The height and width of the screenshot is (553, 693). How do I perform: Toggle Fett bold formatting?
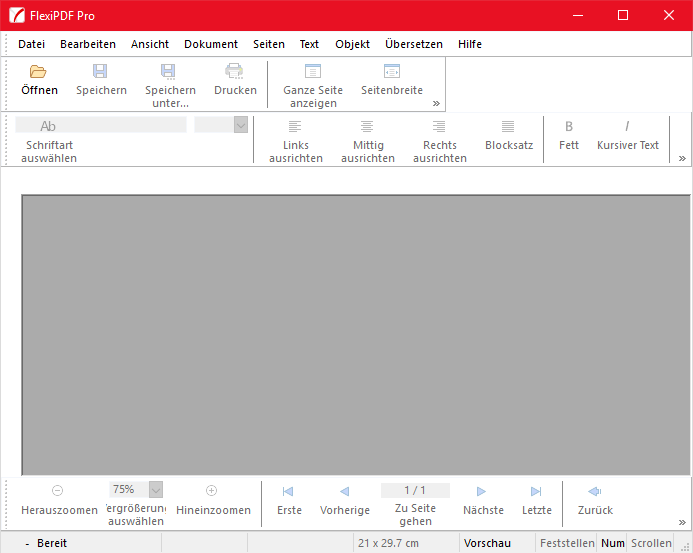(569, 127)
